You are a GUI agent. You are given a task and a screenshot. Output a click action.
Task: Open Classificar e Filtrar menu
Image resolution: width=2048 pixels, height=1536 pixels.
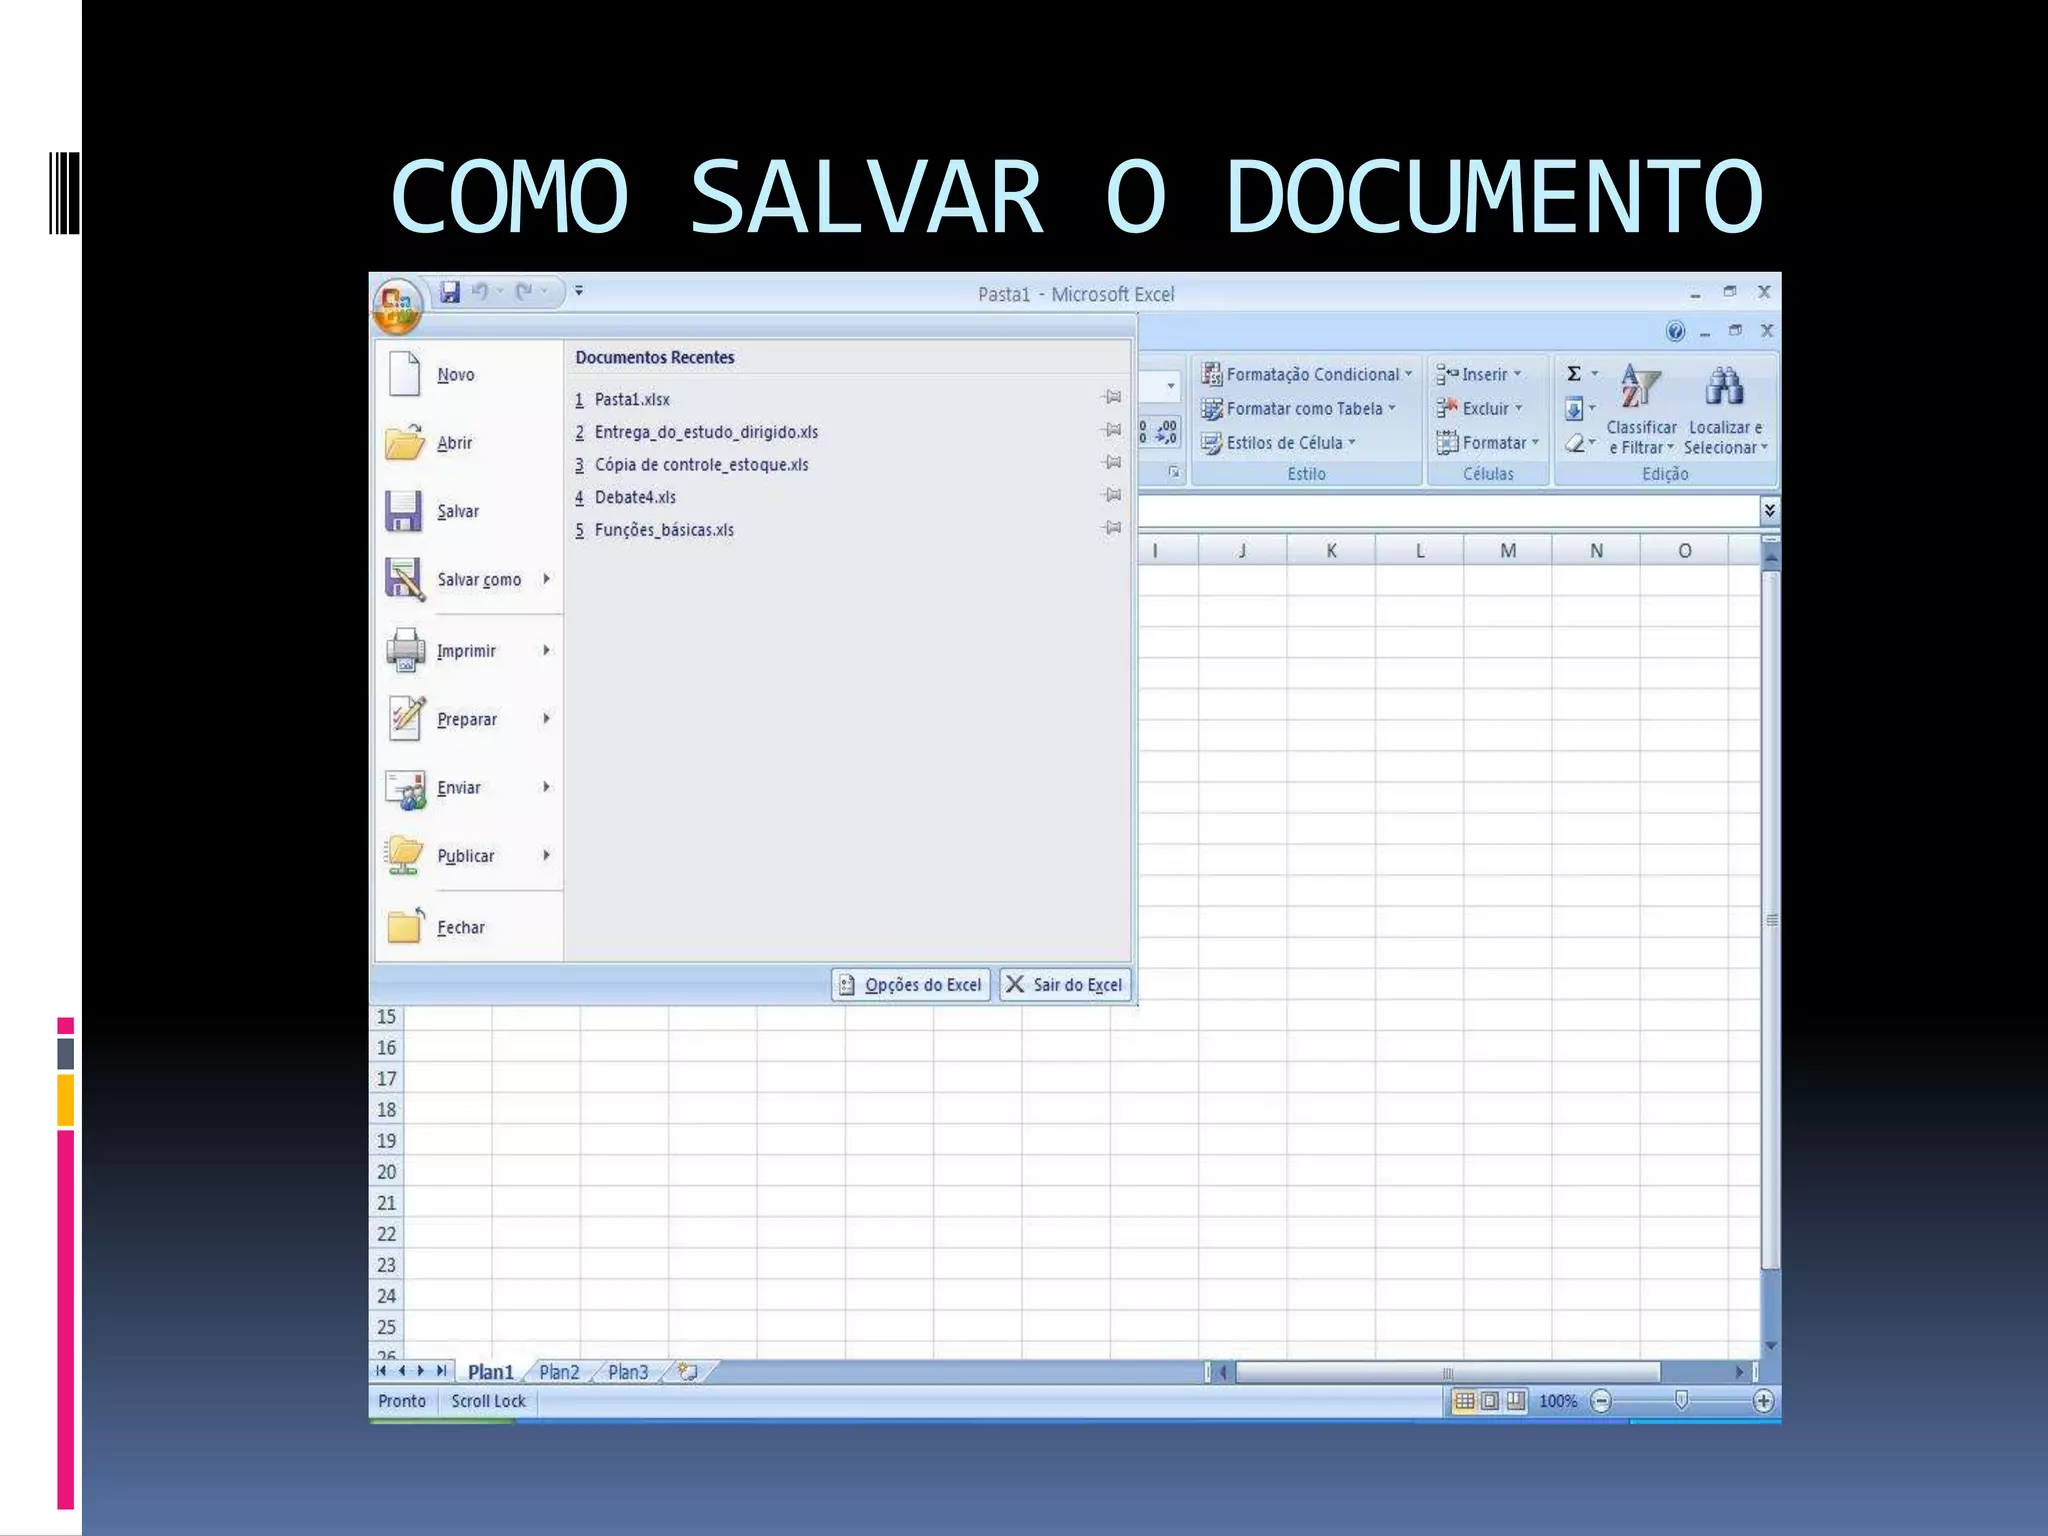coord(1641,410)
